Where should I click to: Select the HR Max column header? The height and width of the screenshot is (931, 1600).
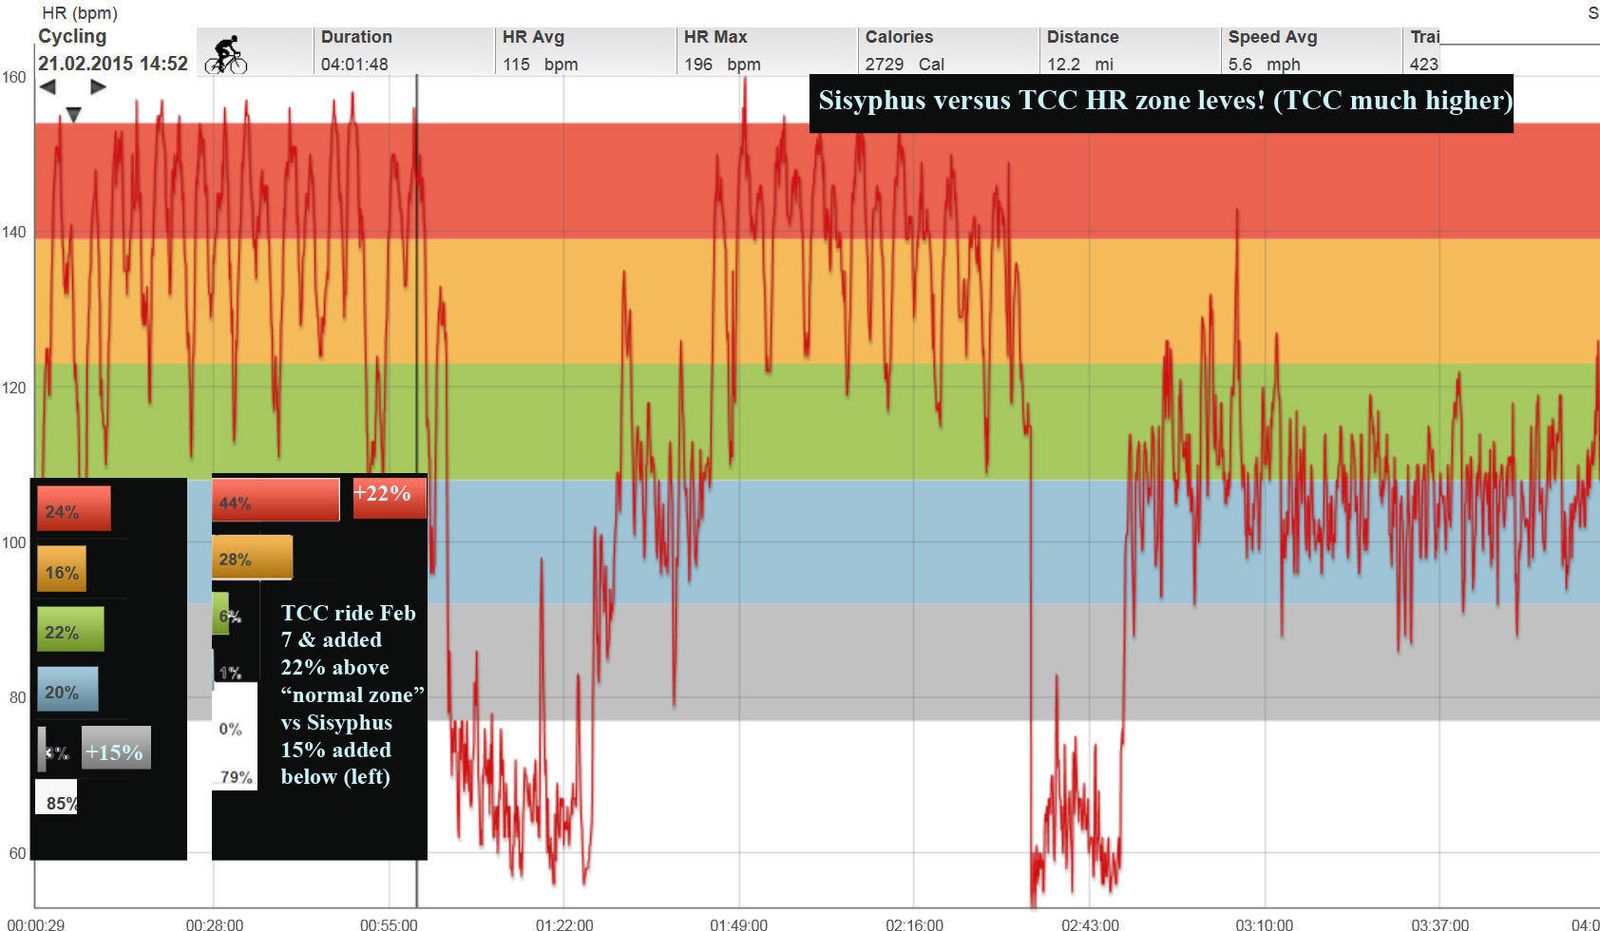tap(715, 37)
